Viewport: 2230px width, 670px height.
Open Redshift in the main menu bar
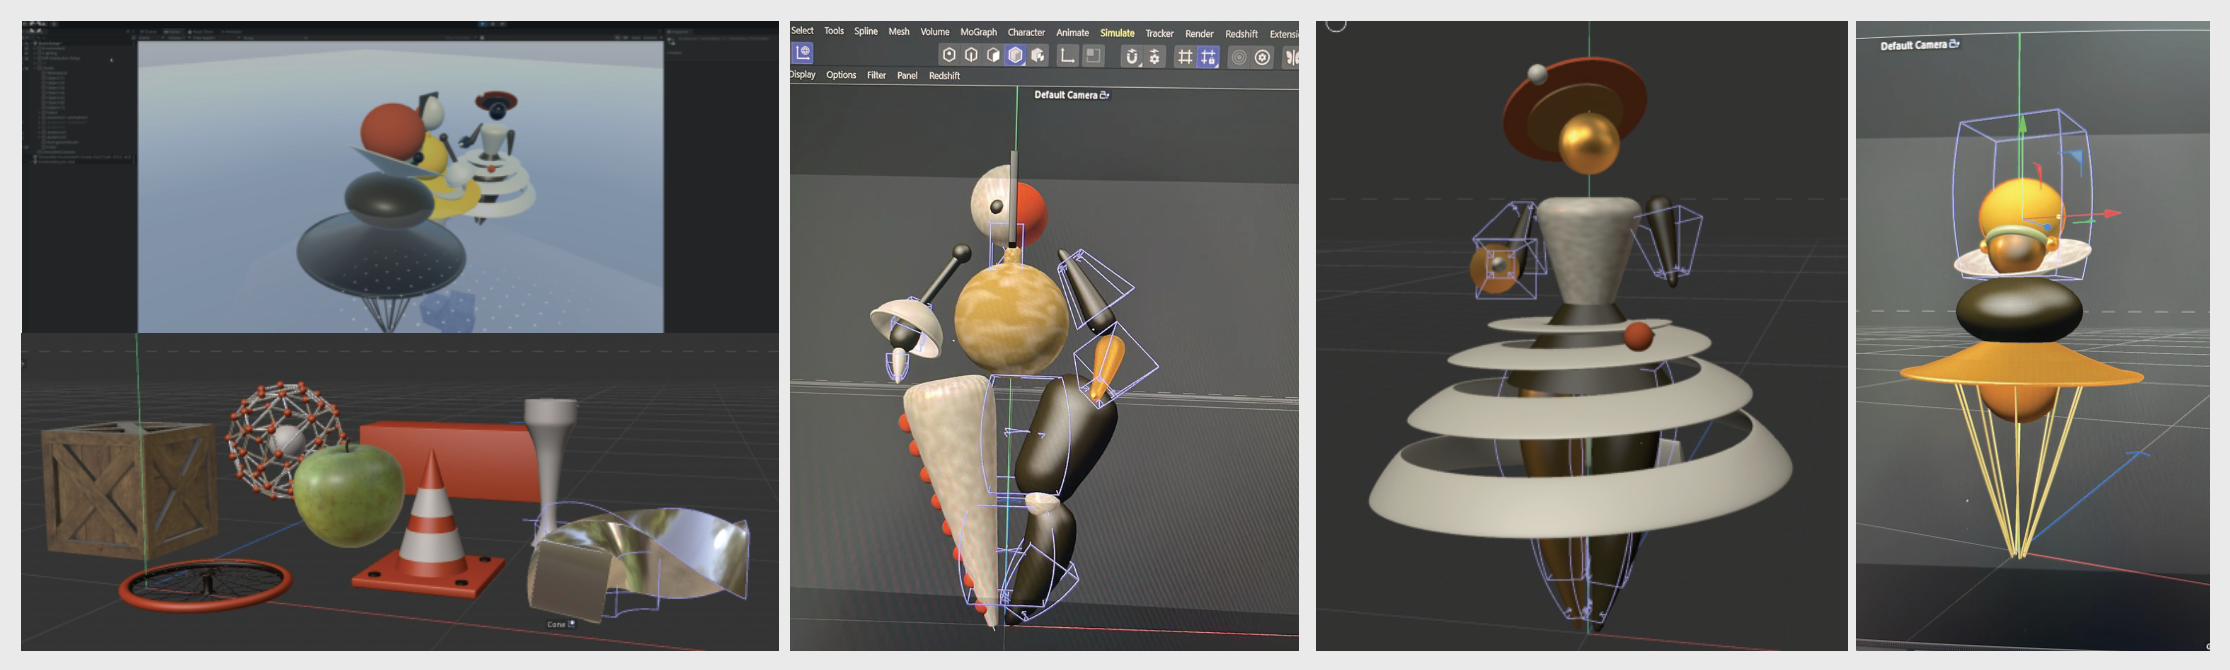pyautogui.click(x=1241, y=34)
